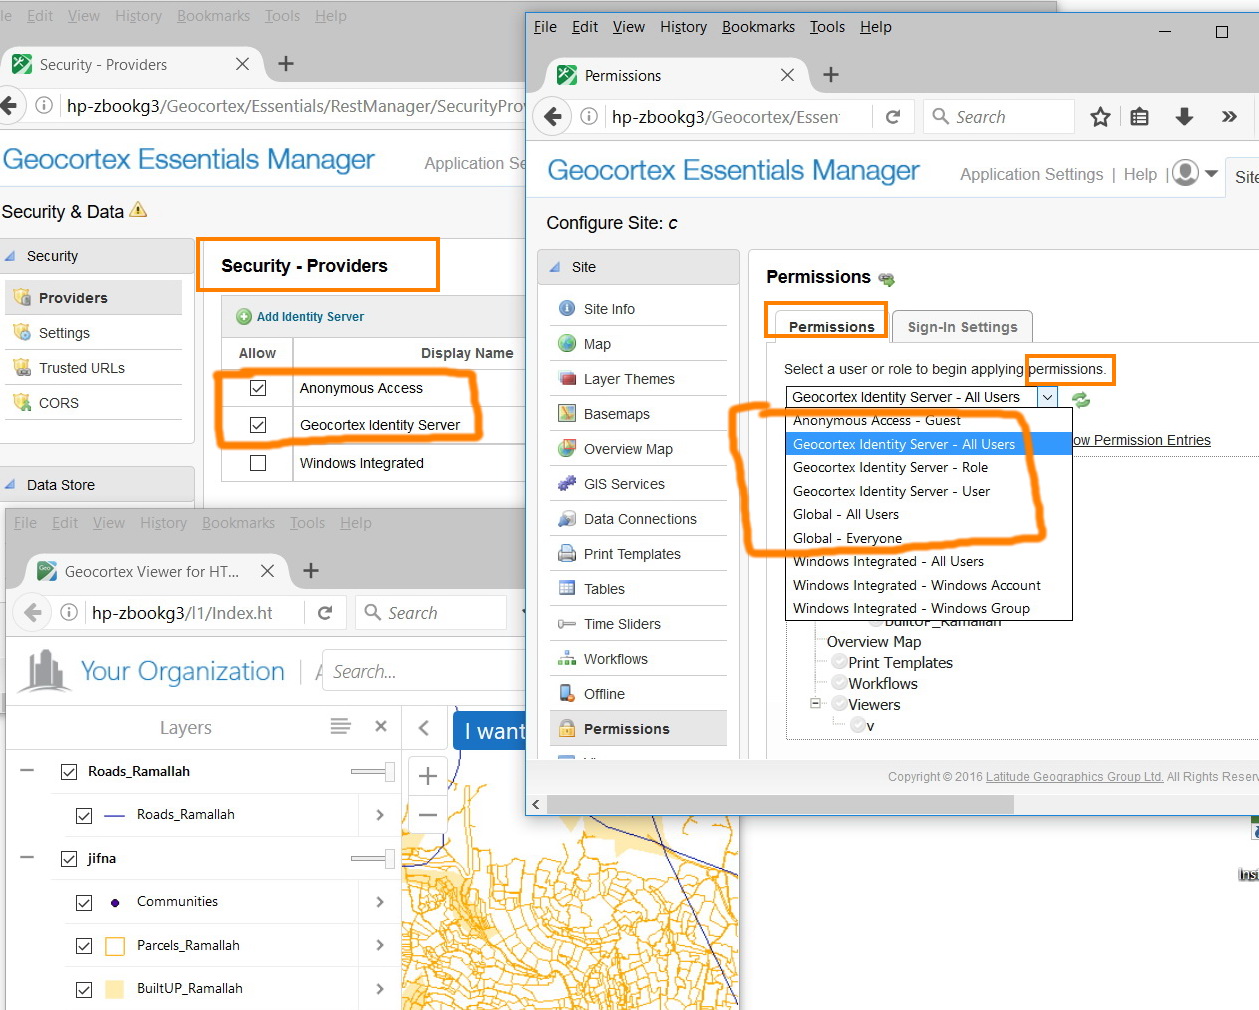Screen dimensions: 1259x1010
Task: Collapse the Roads_Ramallah layer group
Action: pyautogui.click(x=27, y=771)
